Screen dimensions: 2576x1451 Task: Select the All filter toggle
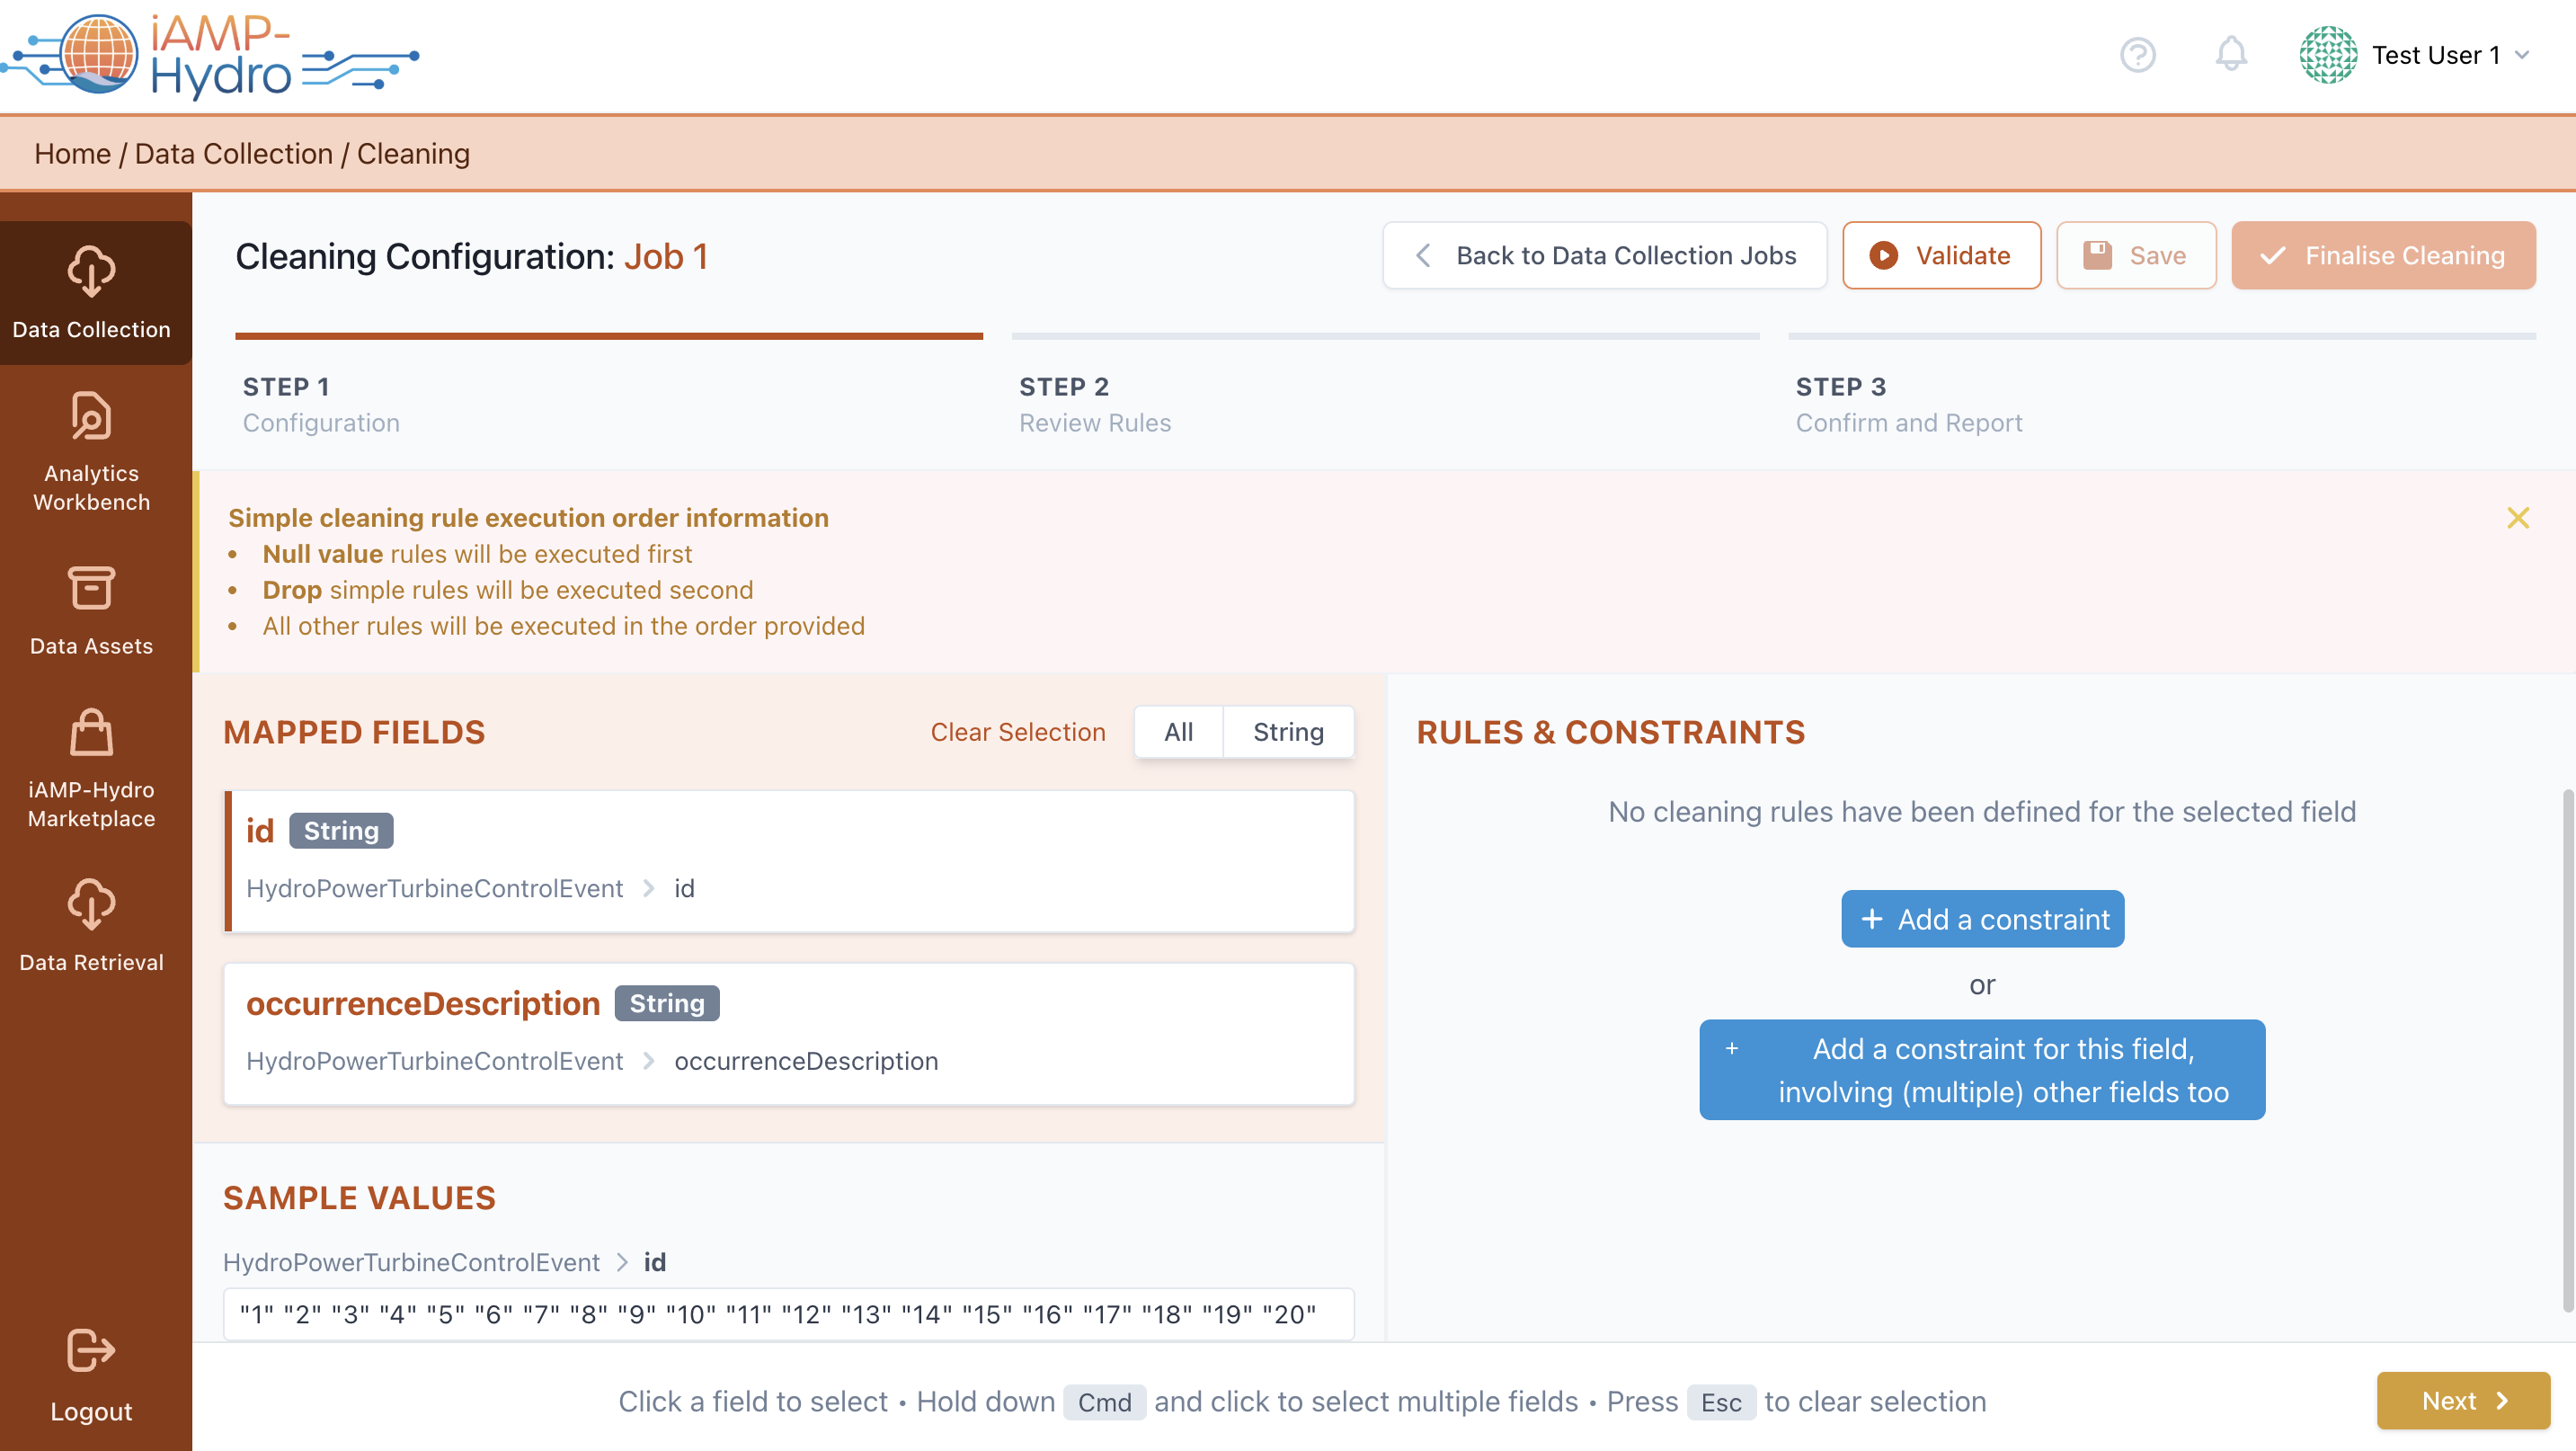tap(1178, 732)
